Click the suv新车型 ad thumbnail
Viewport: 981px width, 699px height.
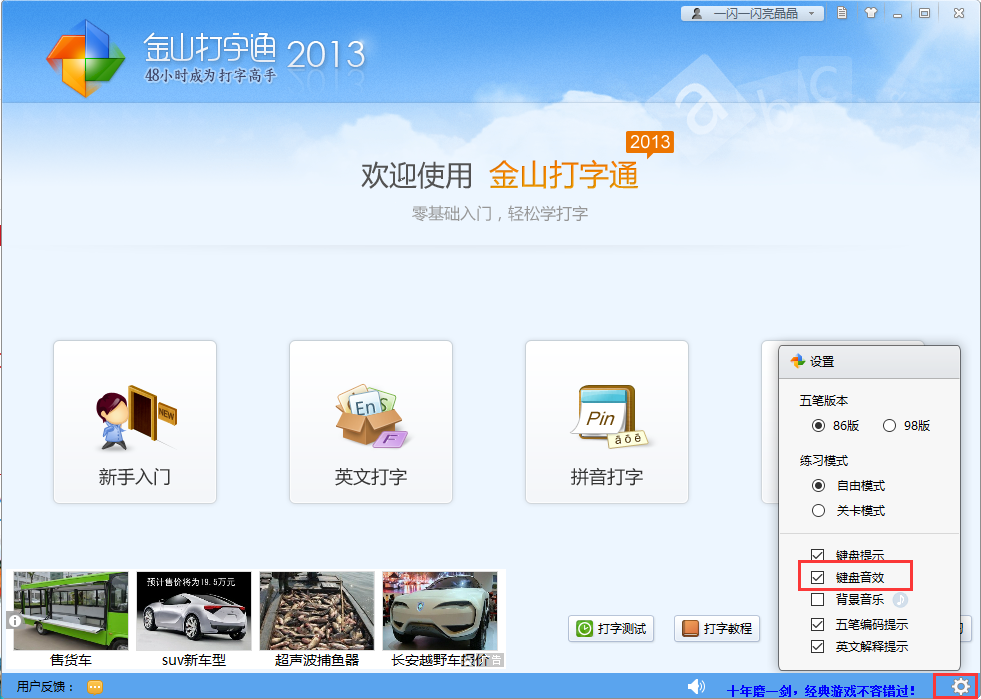[x=194, y=612]
